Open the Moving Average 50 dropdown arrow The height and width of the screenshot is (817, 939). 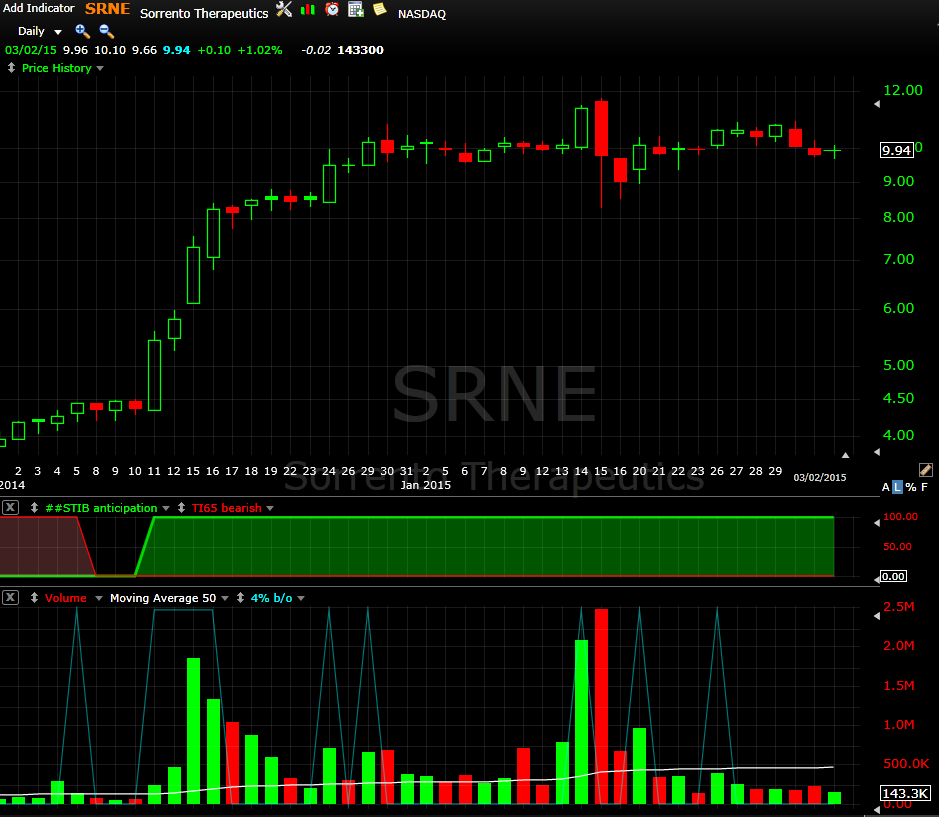(225, 598)
